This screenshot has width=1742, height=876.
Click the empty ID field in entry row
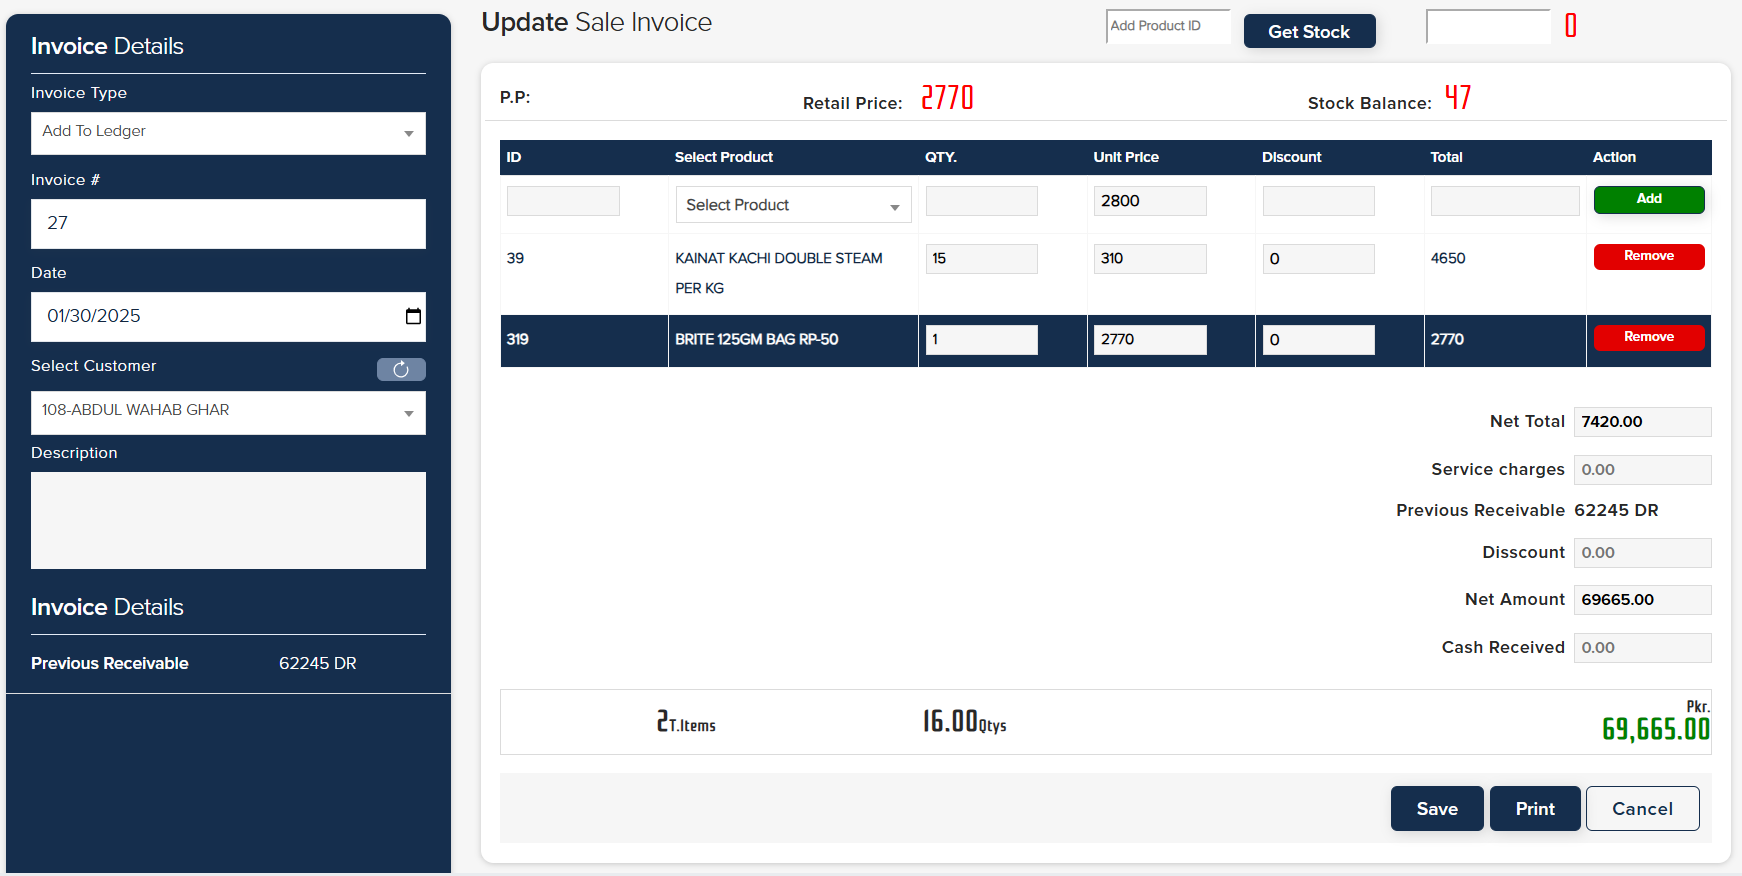(x=563, y=201)
